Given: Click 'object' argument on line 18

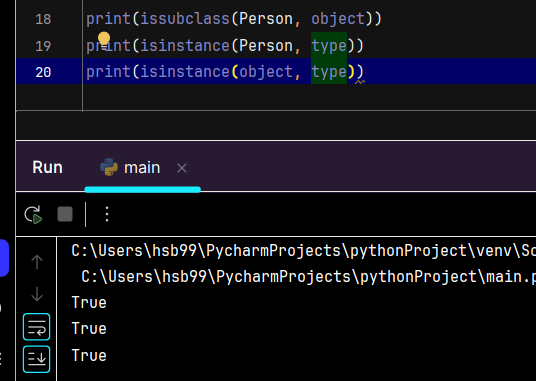Looking at the screenshot, I should pyautogui.click(x=338, y=18).
